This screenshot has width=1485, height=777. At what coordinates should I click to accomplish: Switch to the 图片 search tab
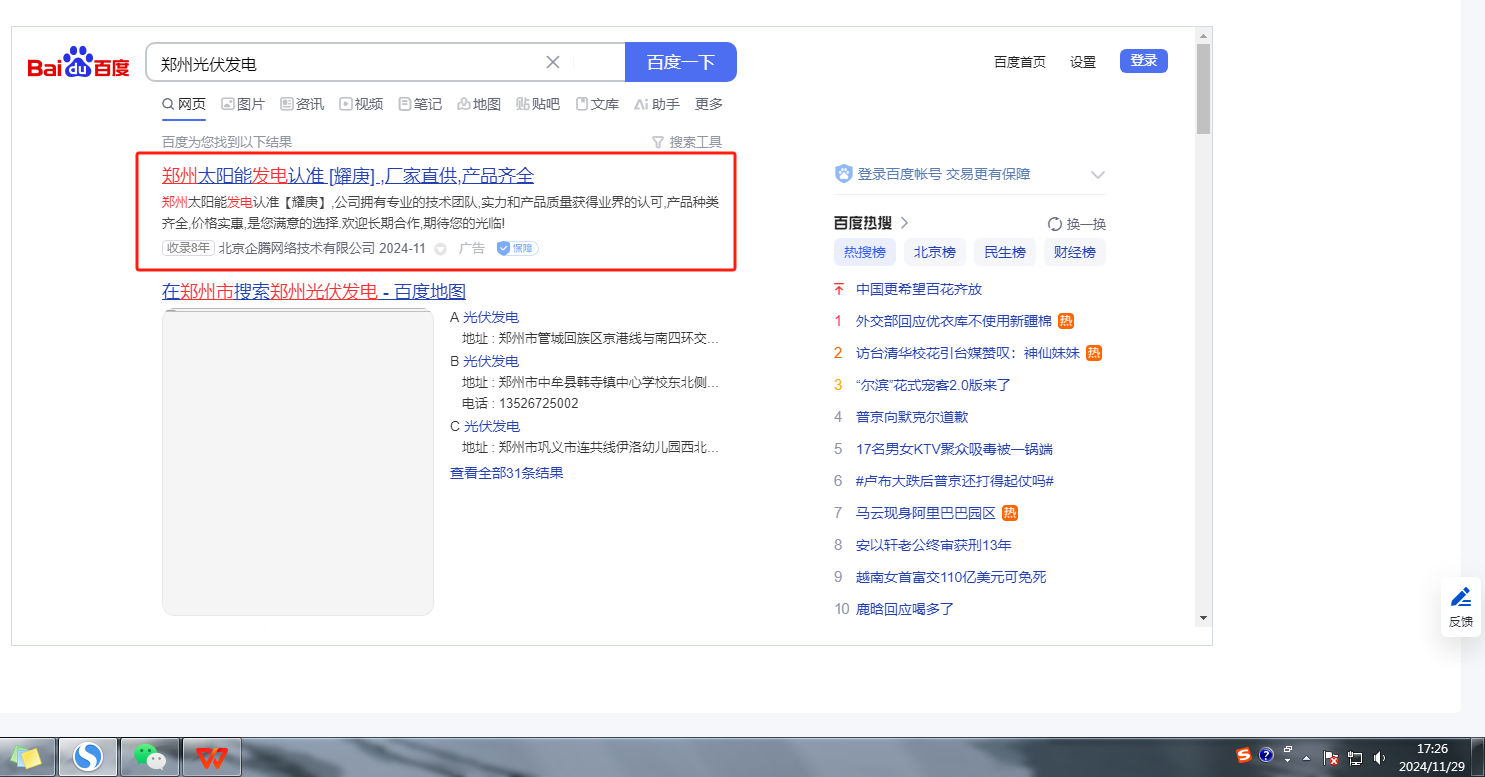pos(242,104)
